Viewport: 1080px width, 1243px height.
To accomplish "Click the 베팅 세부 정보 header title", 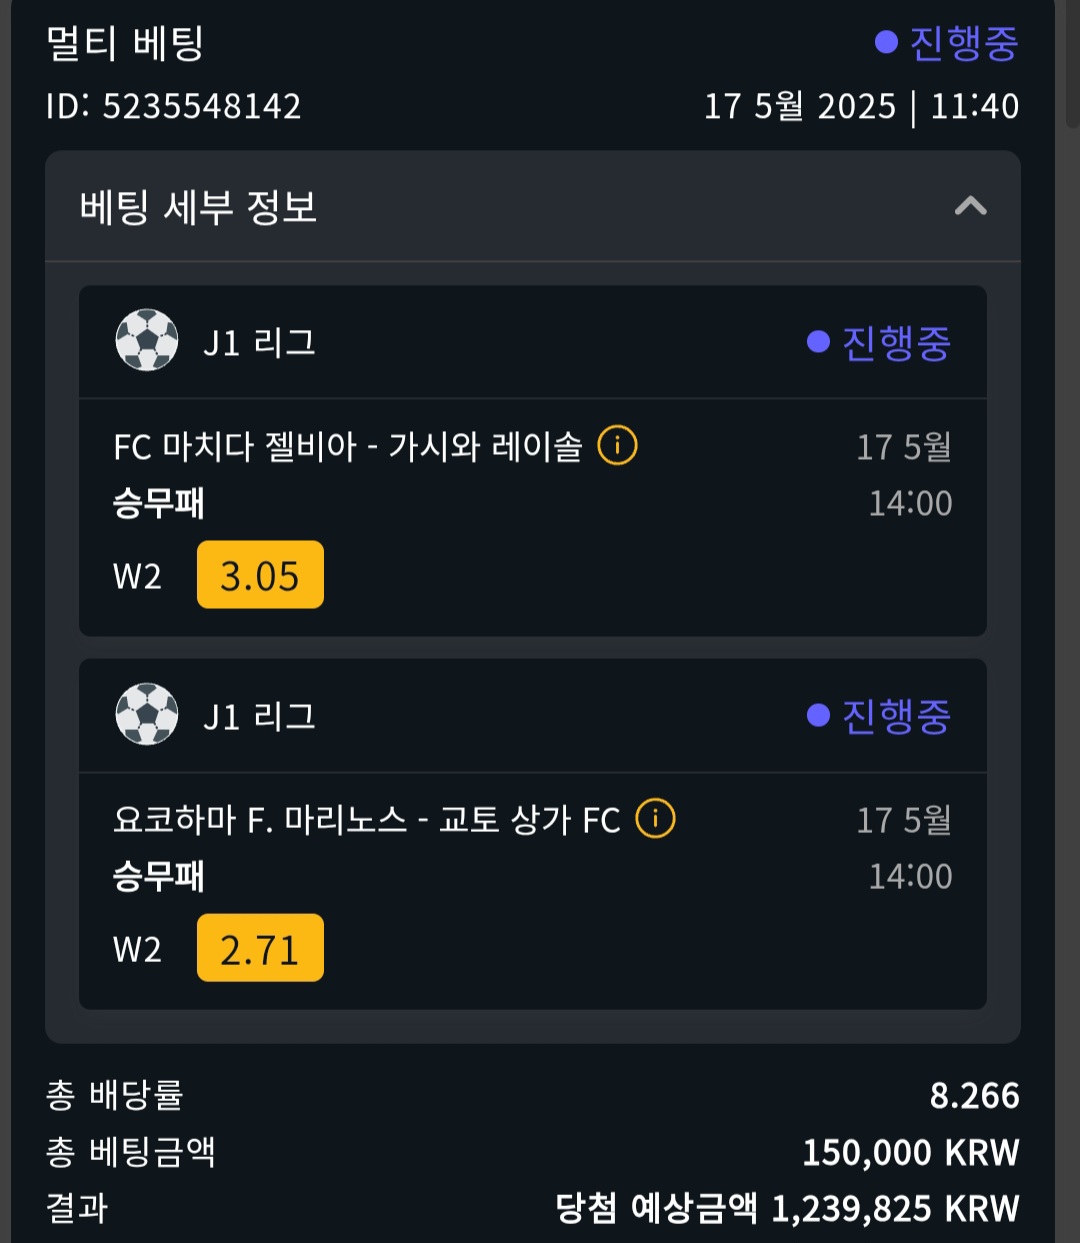I will click(x=198, y=207).
